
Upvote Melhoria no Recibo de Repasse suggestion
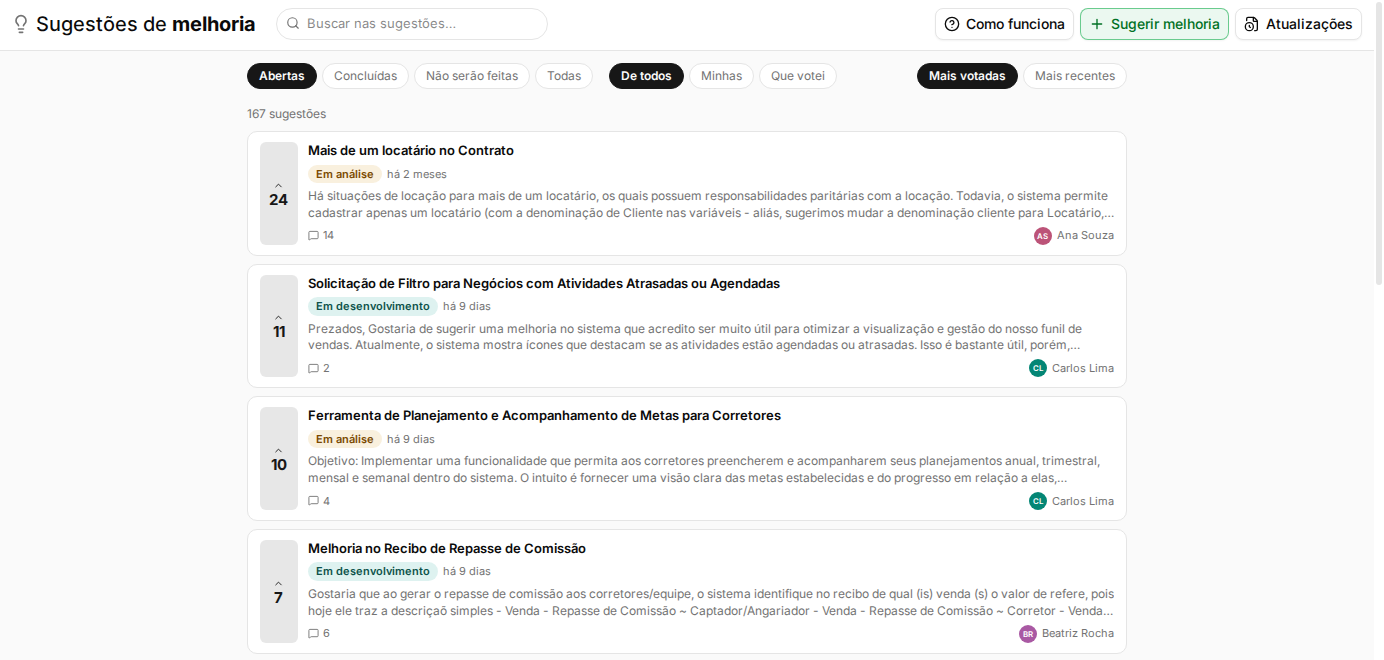click(279, 591)
